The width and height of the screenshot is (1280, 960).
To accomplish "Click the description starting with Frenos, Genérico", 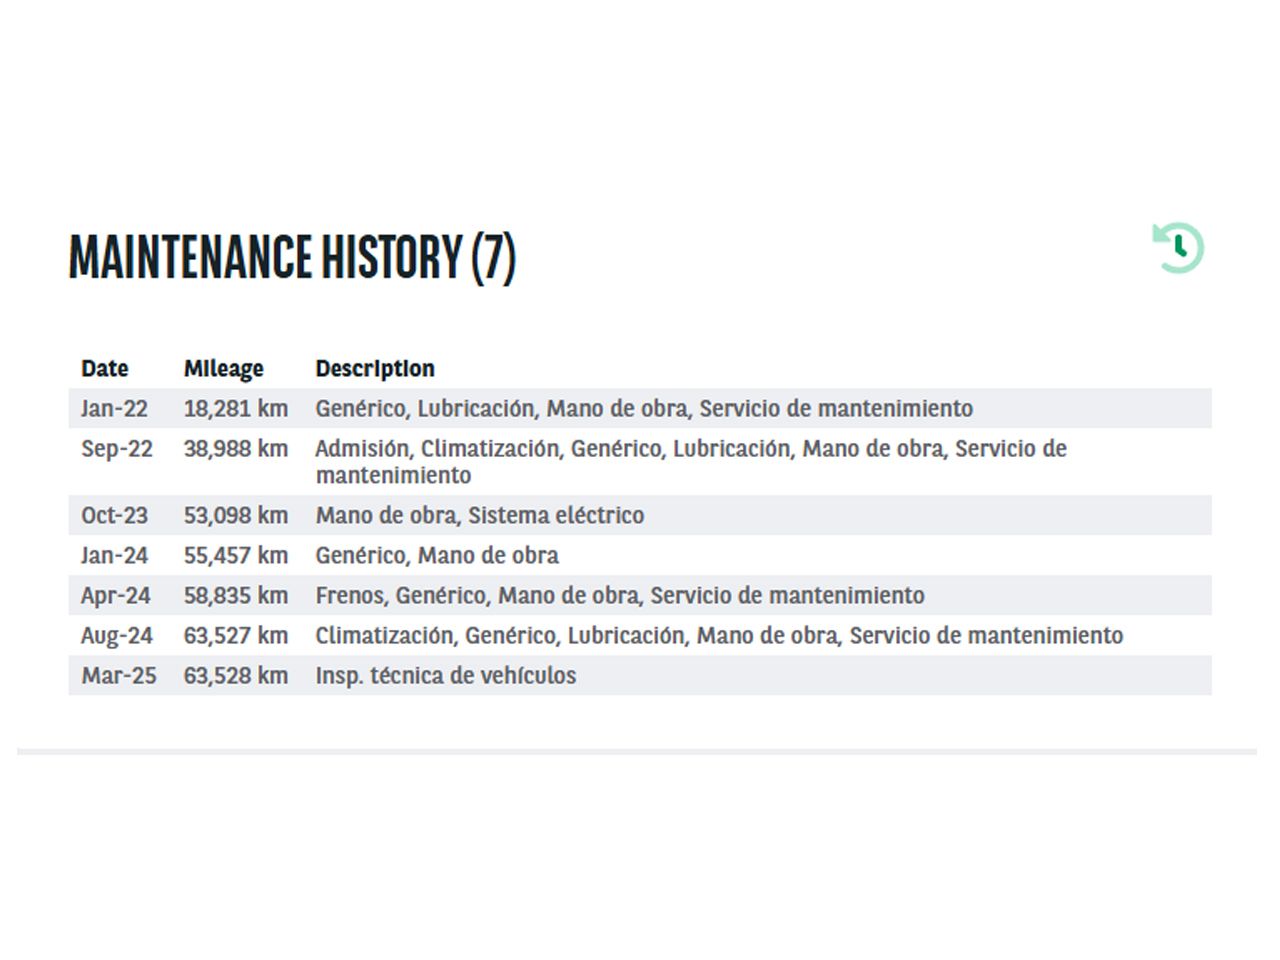I will [x=620, y=595].
